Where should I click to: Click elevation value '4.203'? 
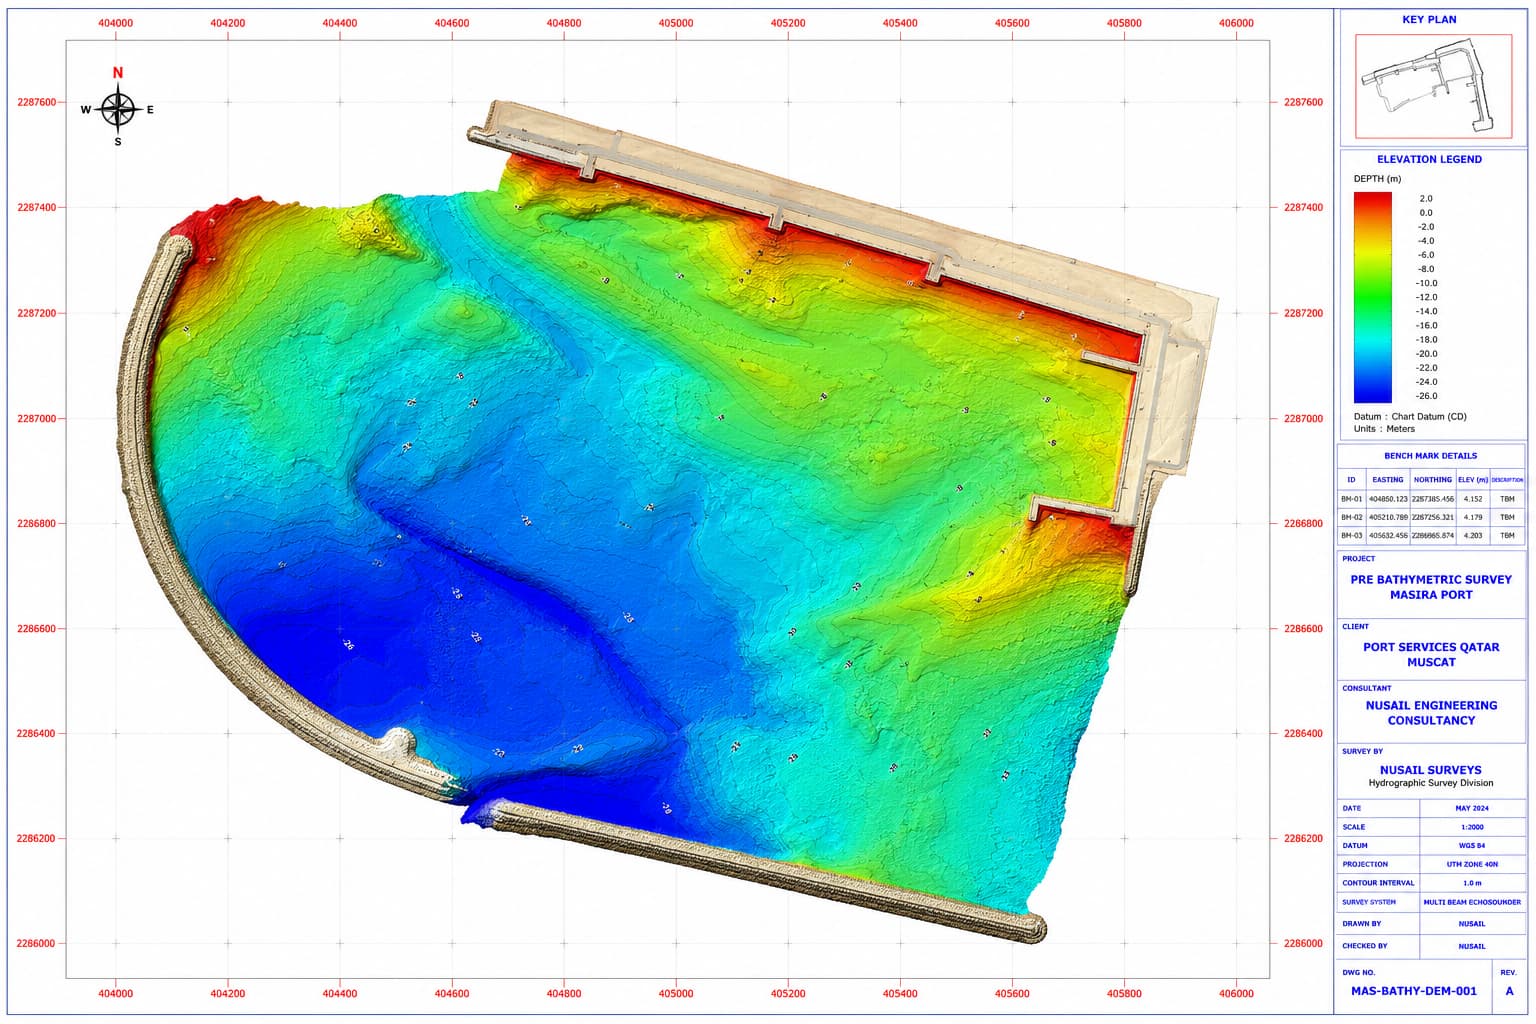1472,536
